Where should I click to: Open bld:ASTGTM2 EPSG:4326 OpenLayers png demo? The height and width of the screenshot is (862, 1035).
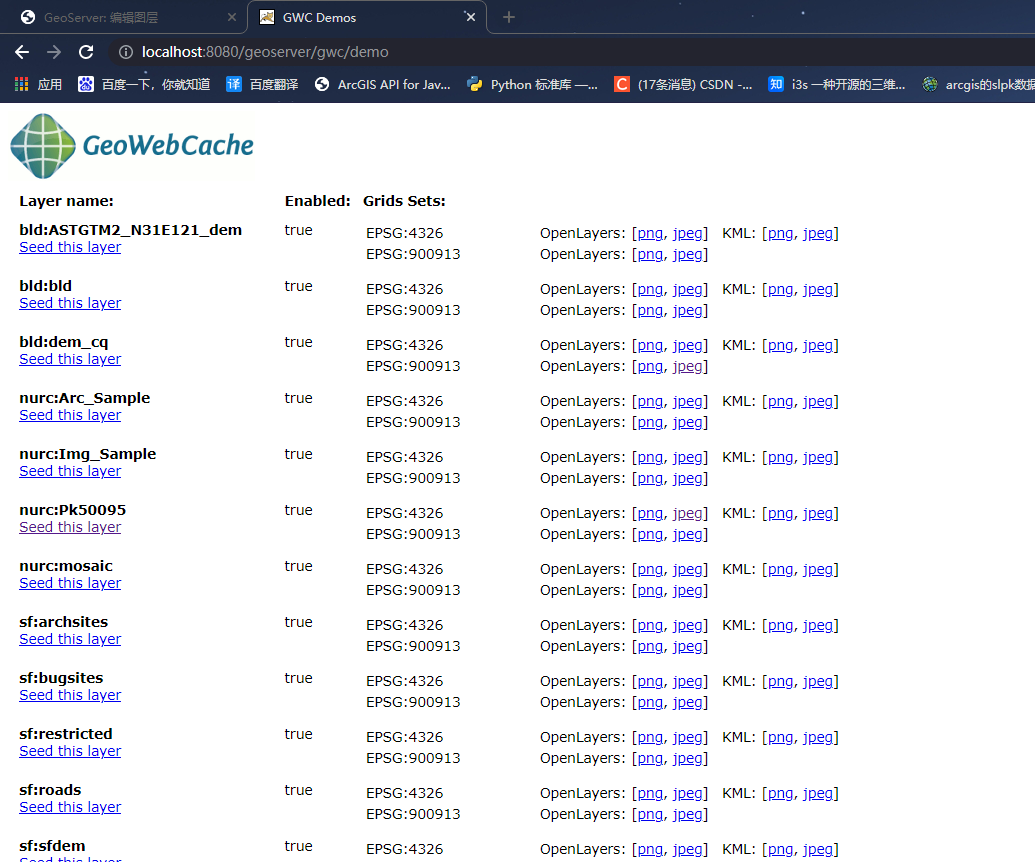point(650,234)
